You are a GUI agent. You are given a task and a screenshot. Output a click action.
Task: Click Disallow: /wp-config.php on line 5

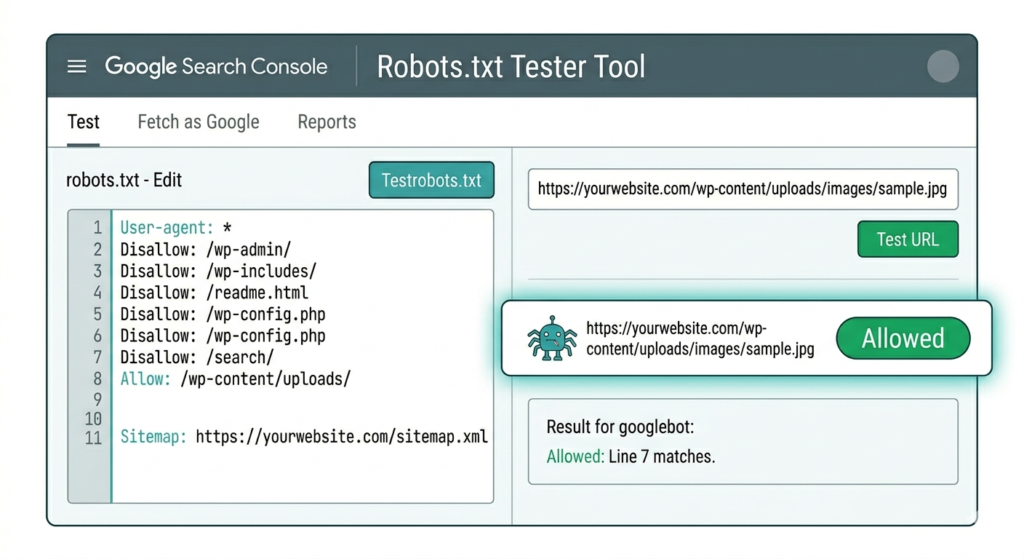[x=223, y=314]
